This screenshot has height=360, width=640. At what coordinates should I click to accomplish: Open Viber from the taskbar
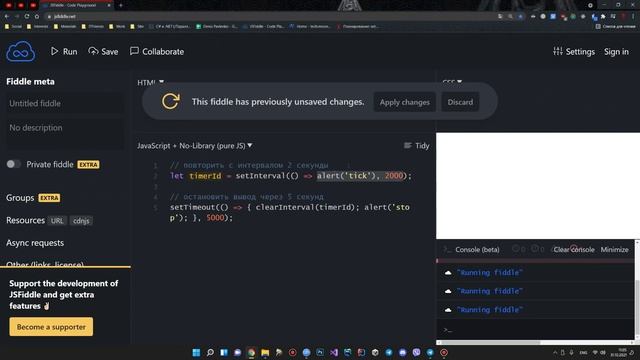point(416,352)
